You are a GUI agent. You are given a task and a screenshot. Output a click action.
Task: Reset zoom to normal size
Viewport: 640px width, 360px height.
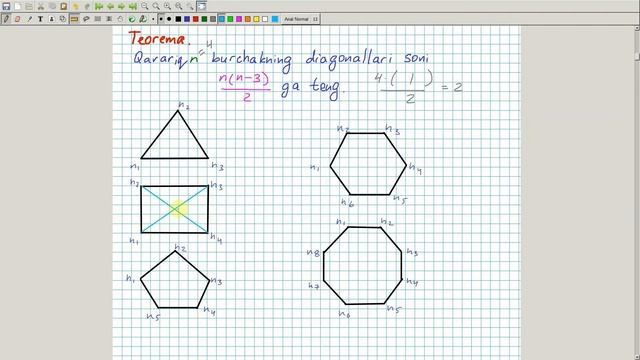point(179,7)
